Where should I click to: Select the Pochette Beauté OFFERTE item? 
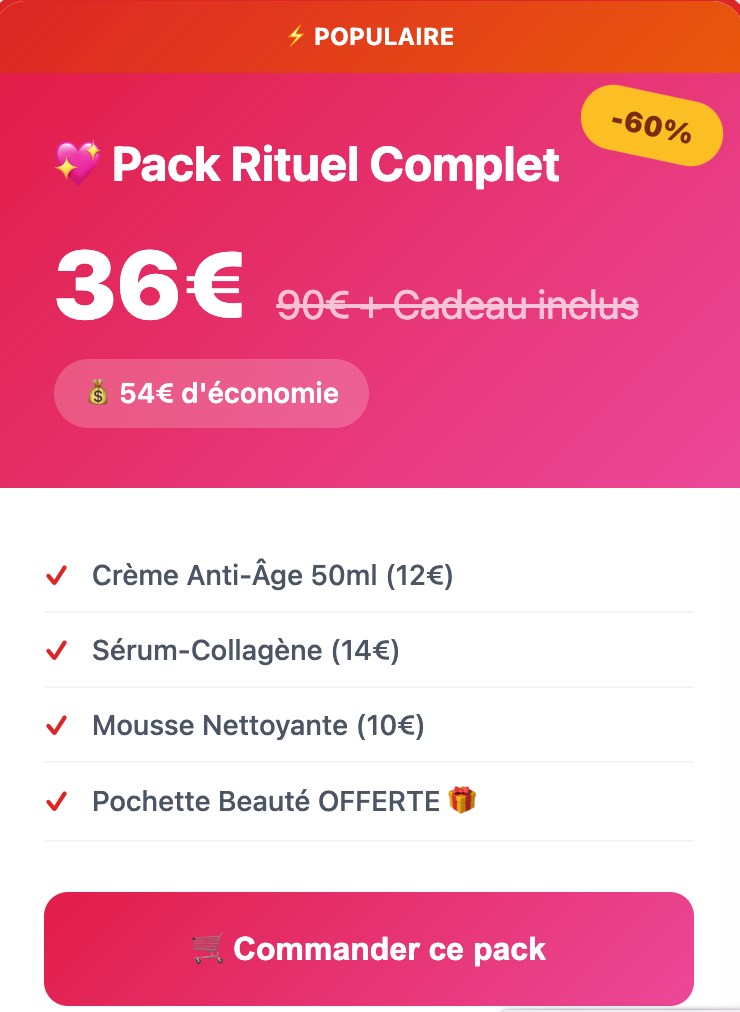point(266,801)
